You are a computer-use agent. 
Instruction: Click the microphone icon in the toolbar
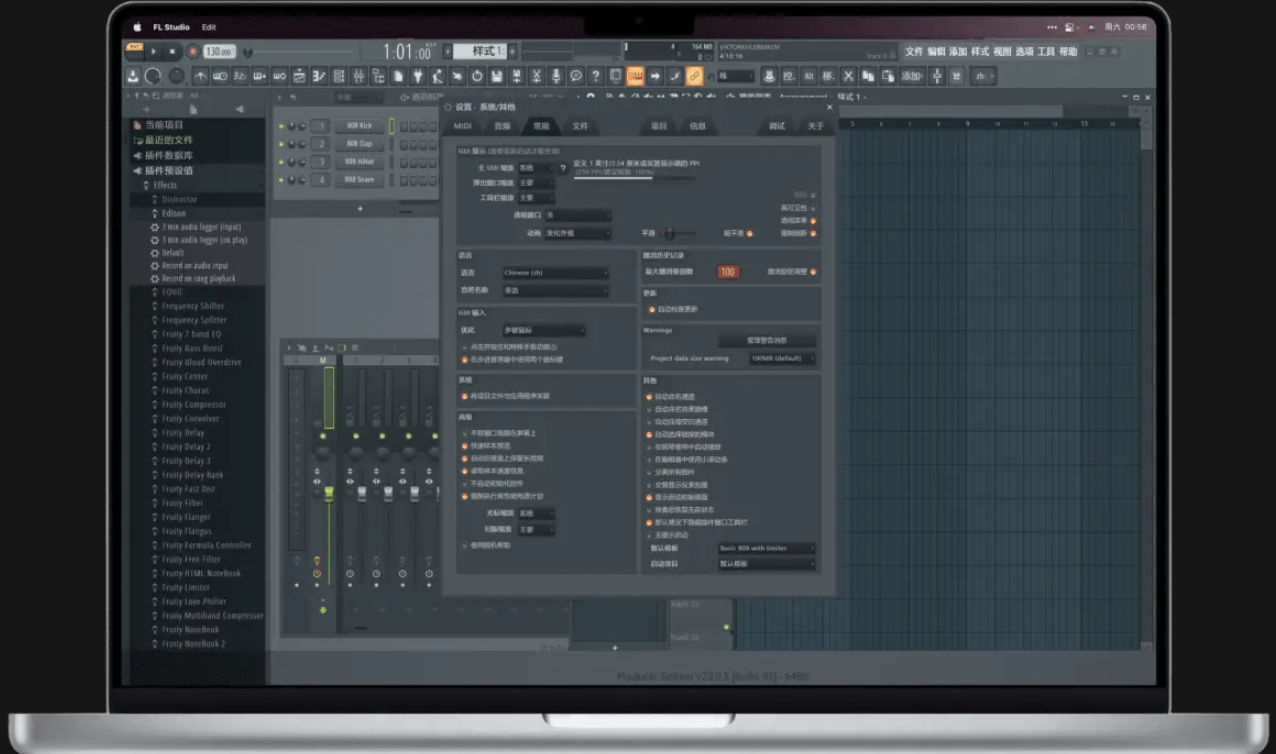(x=556, y=76)
